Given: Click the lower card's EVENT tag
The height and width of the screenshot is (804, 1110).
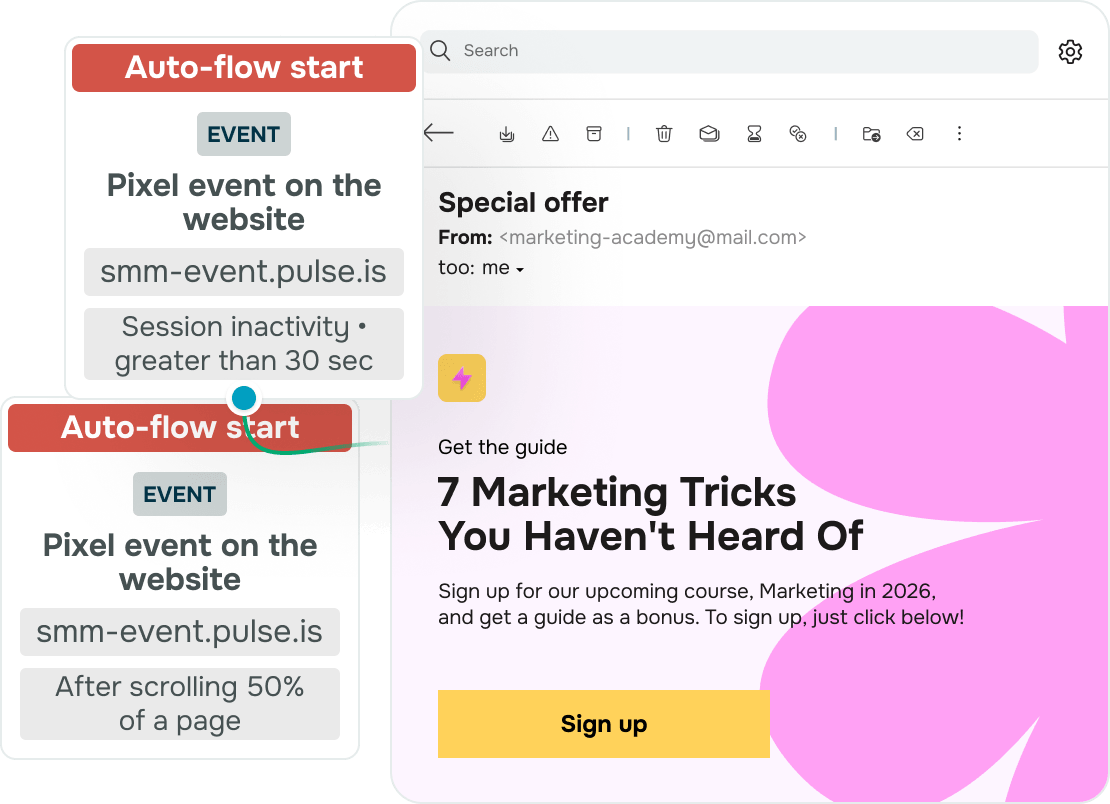Looking at the screenshot, I should point(180,494).
